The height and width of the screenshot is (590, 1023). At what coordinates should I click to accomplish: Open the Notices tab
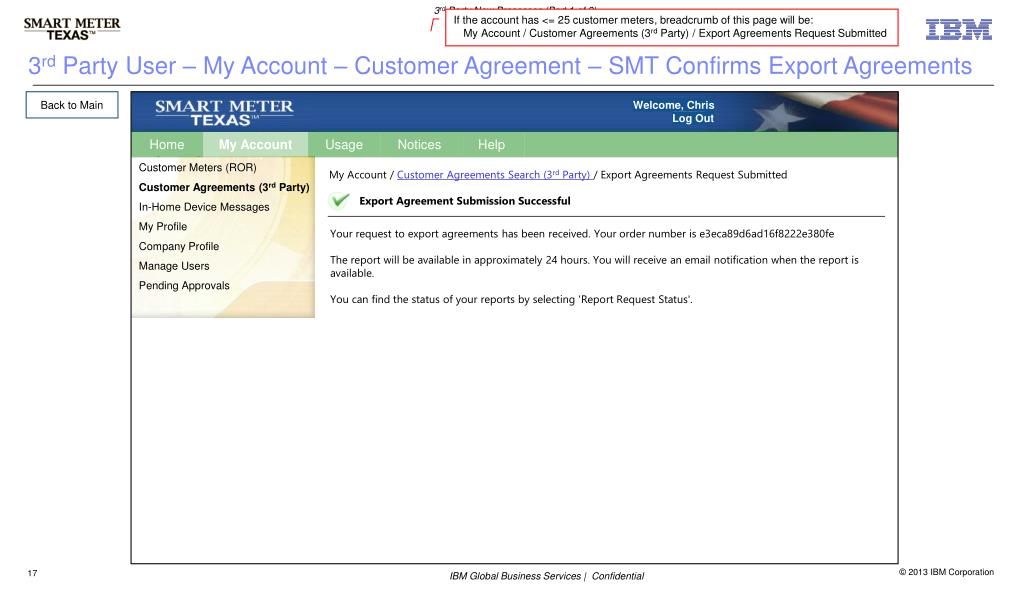coord(420,145)
